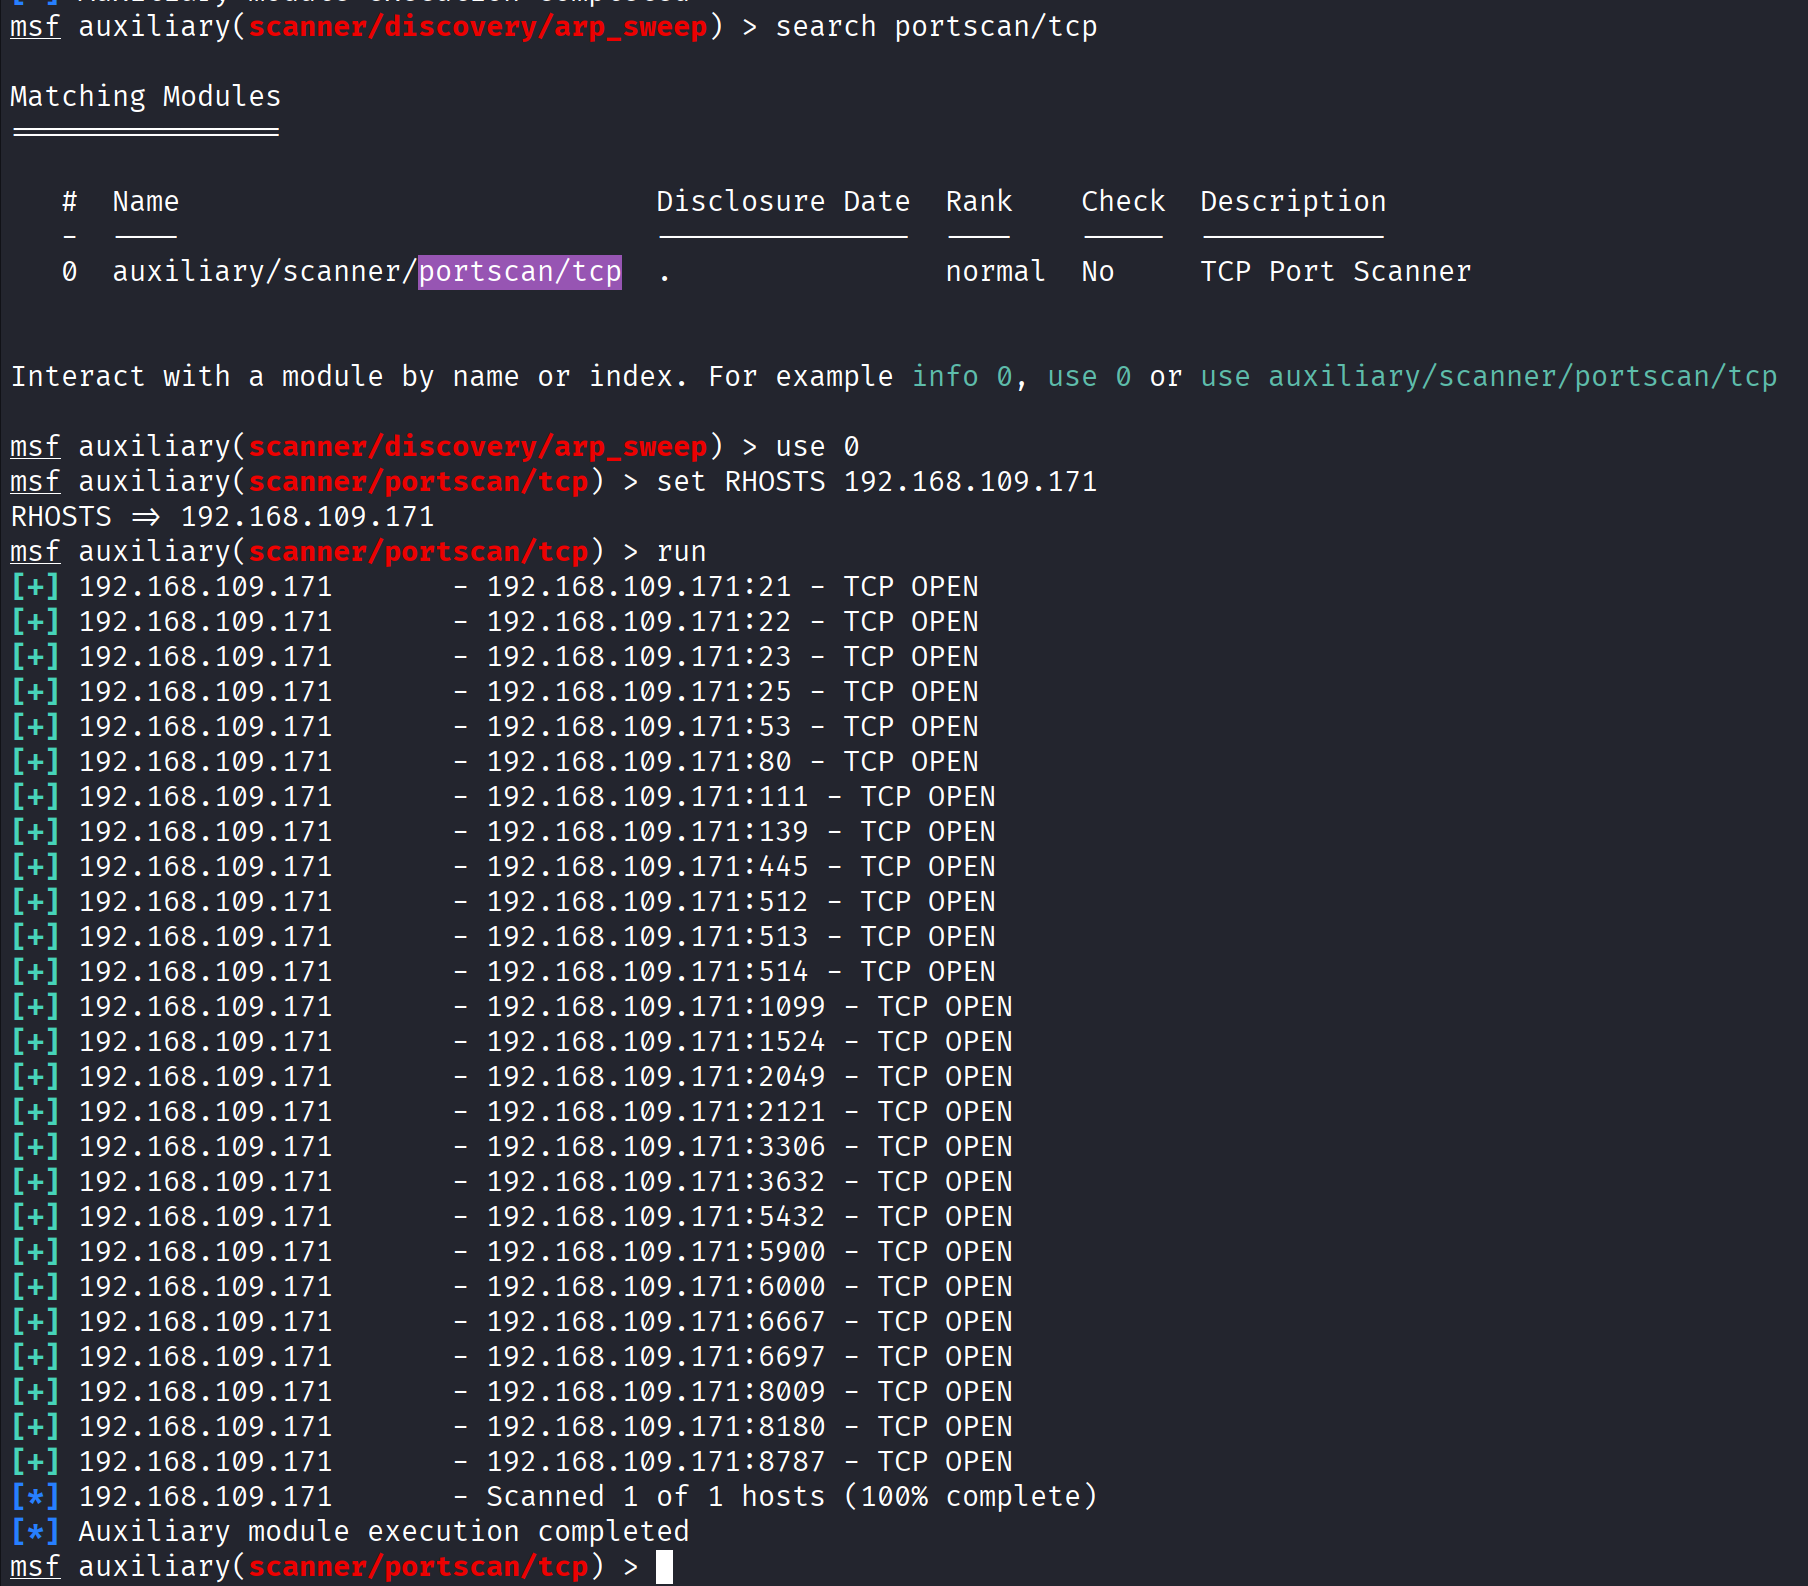Click the 'use 0' command line

(817, 446)
